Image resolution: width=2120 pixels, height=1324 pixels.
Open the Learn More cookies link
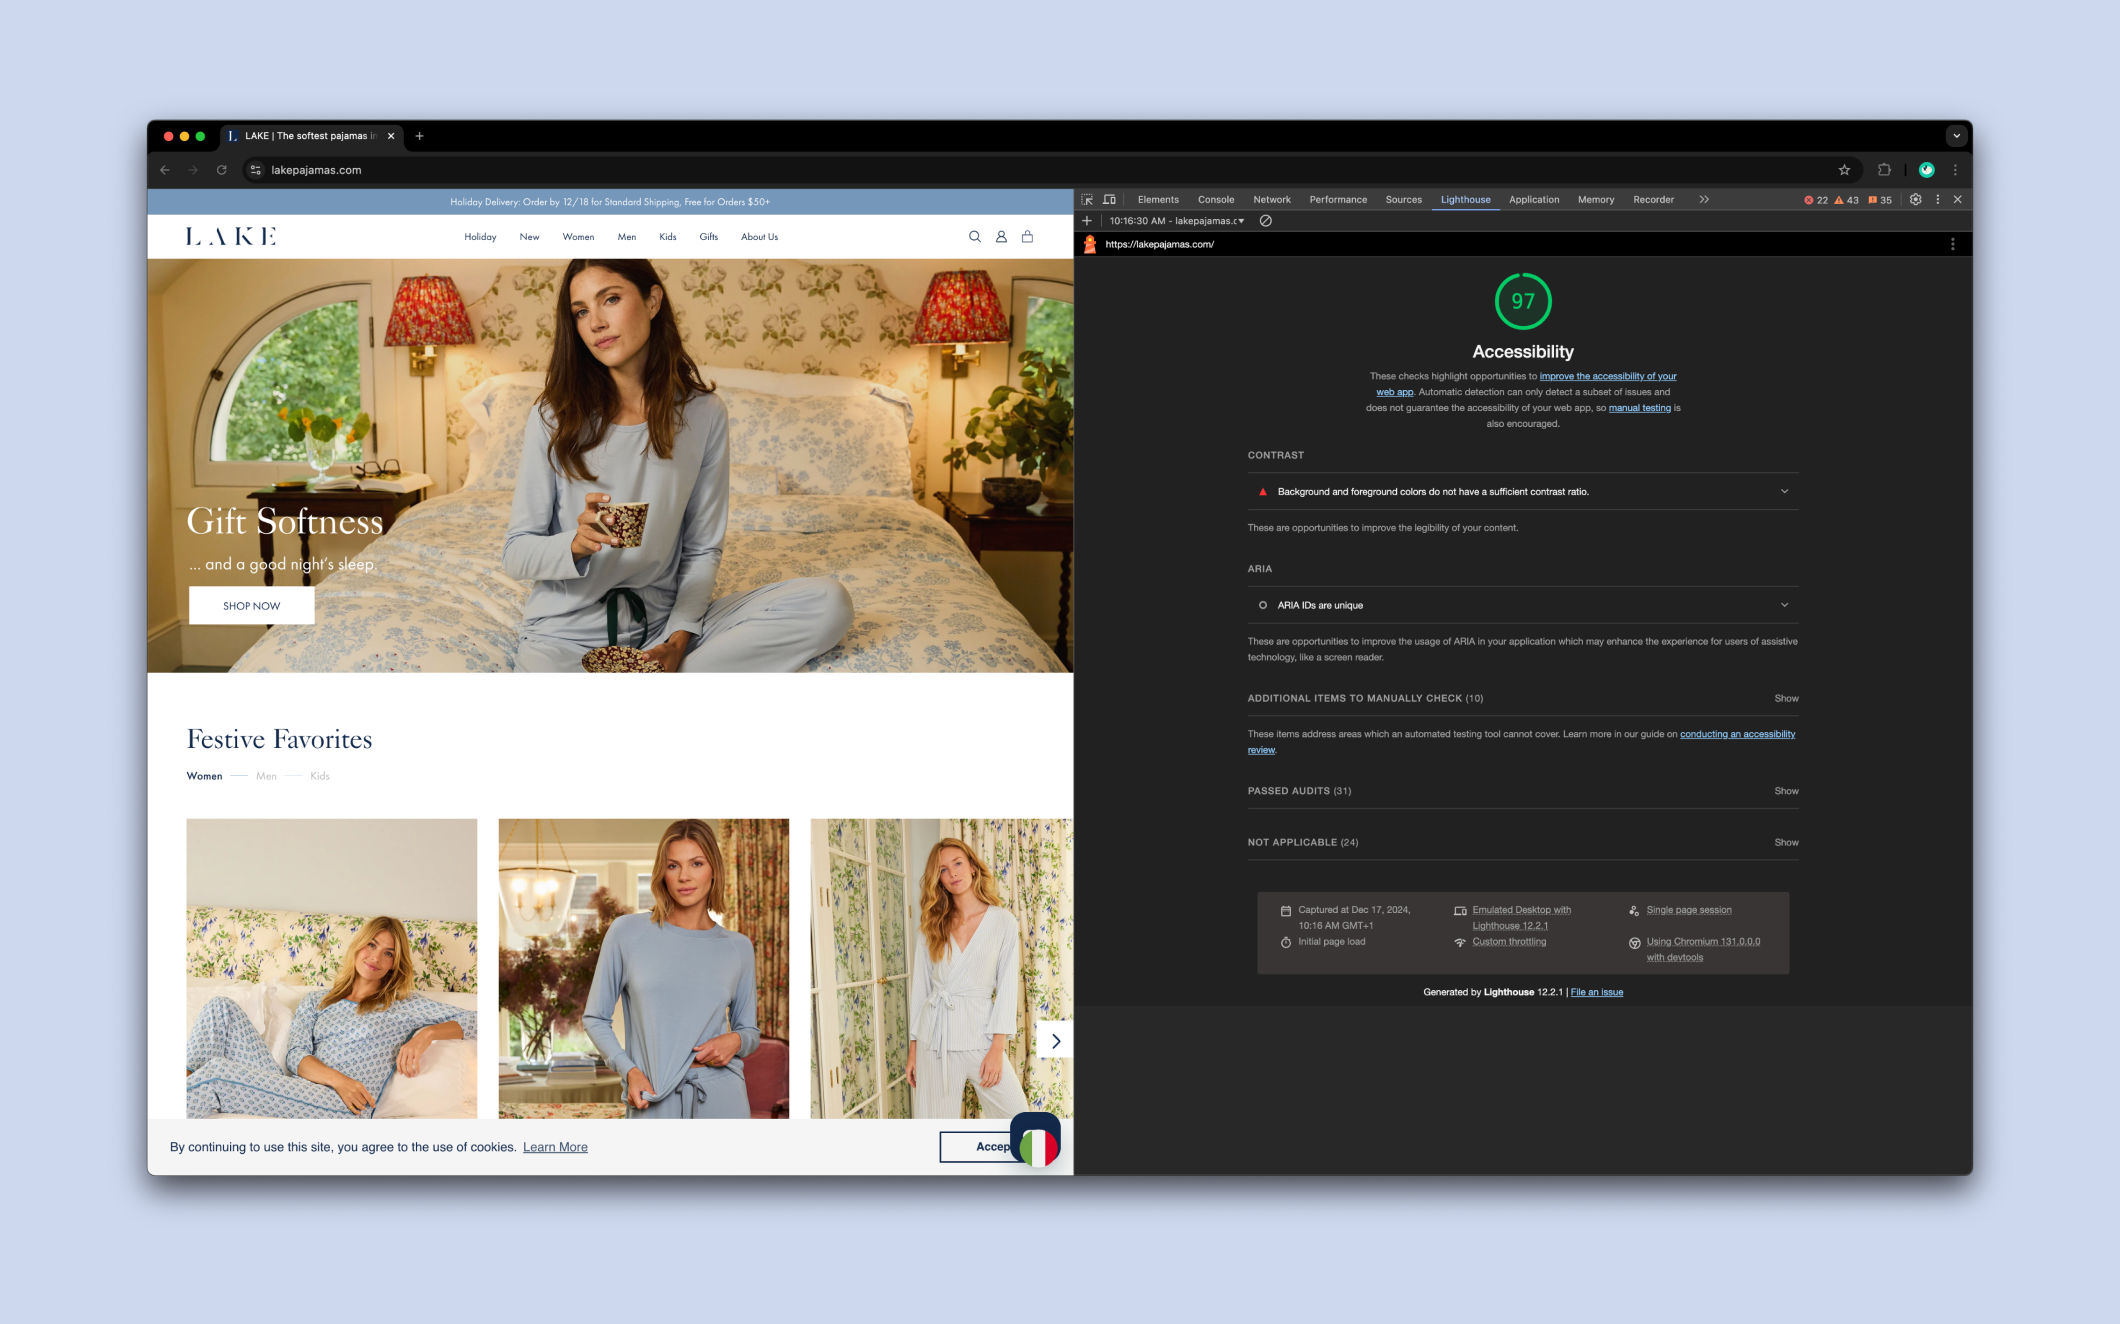coord(555,1147)
